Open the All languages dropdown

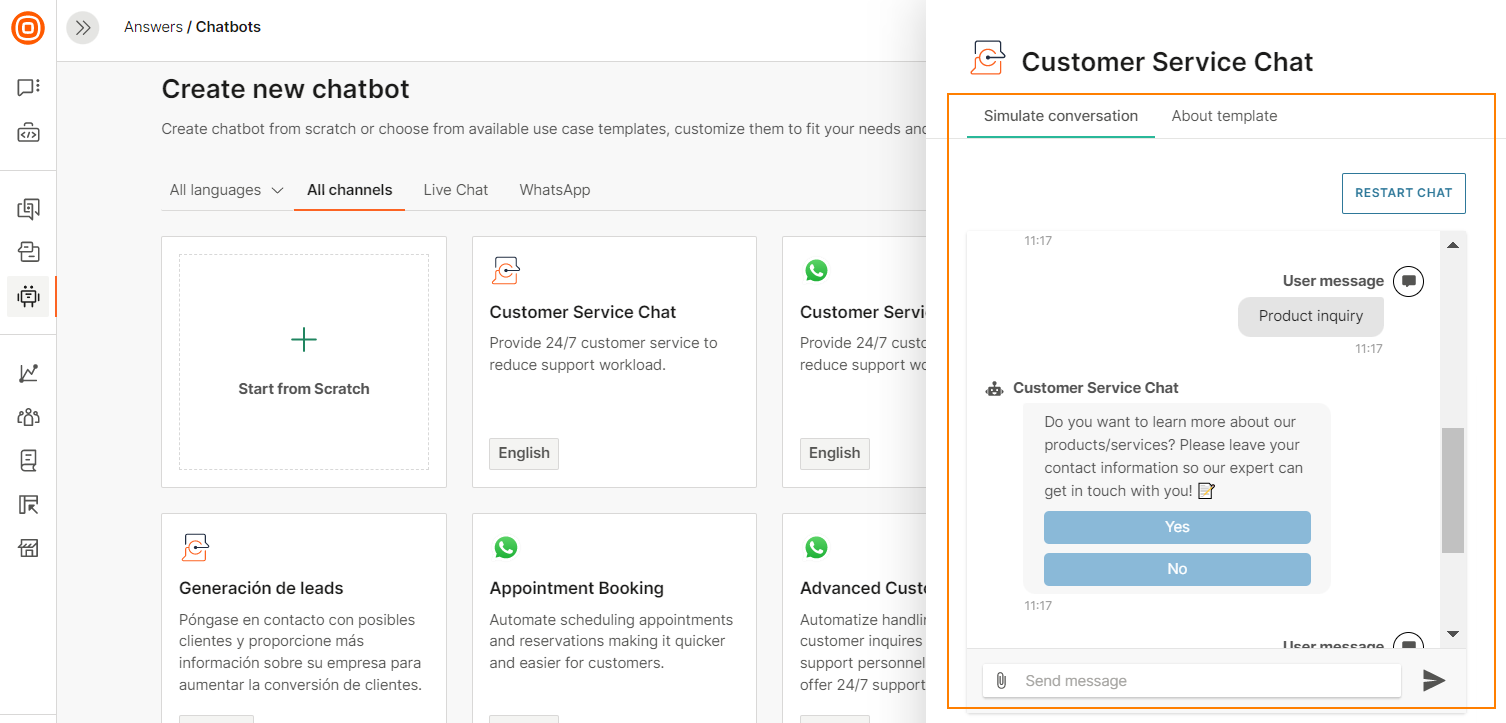pyautogui.click(x=226, y=190)
